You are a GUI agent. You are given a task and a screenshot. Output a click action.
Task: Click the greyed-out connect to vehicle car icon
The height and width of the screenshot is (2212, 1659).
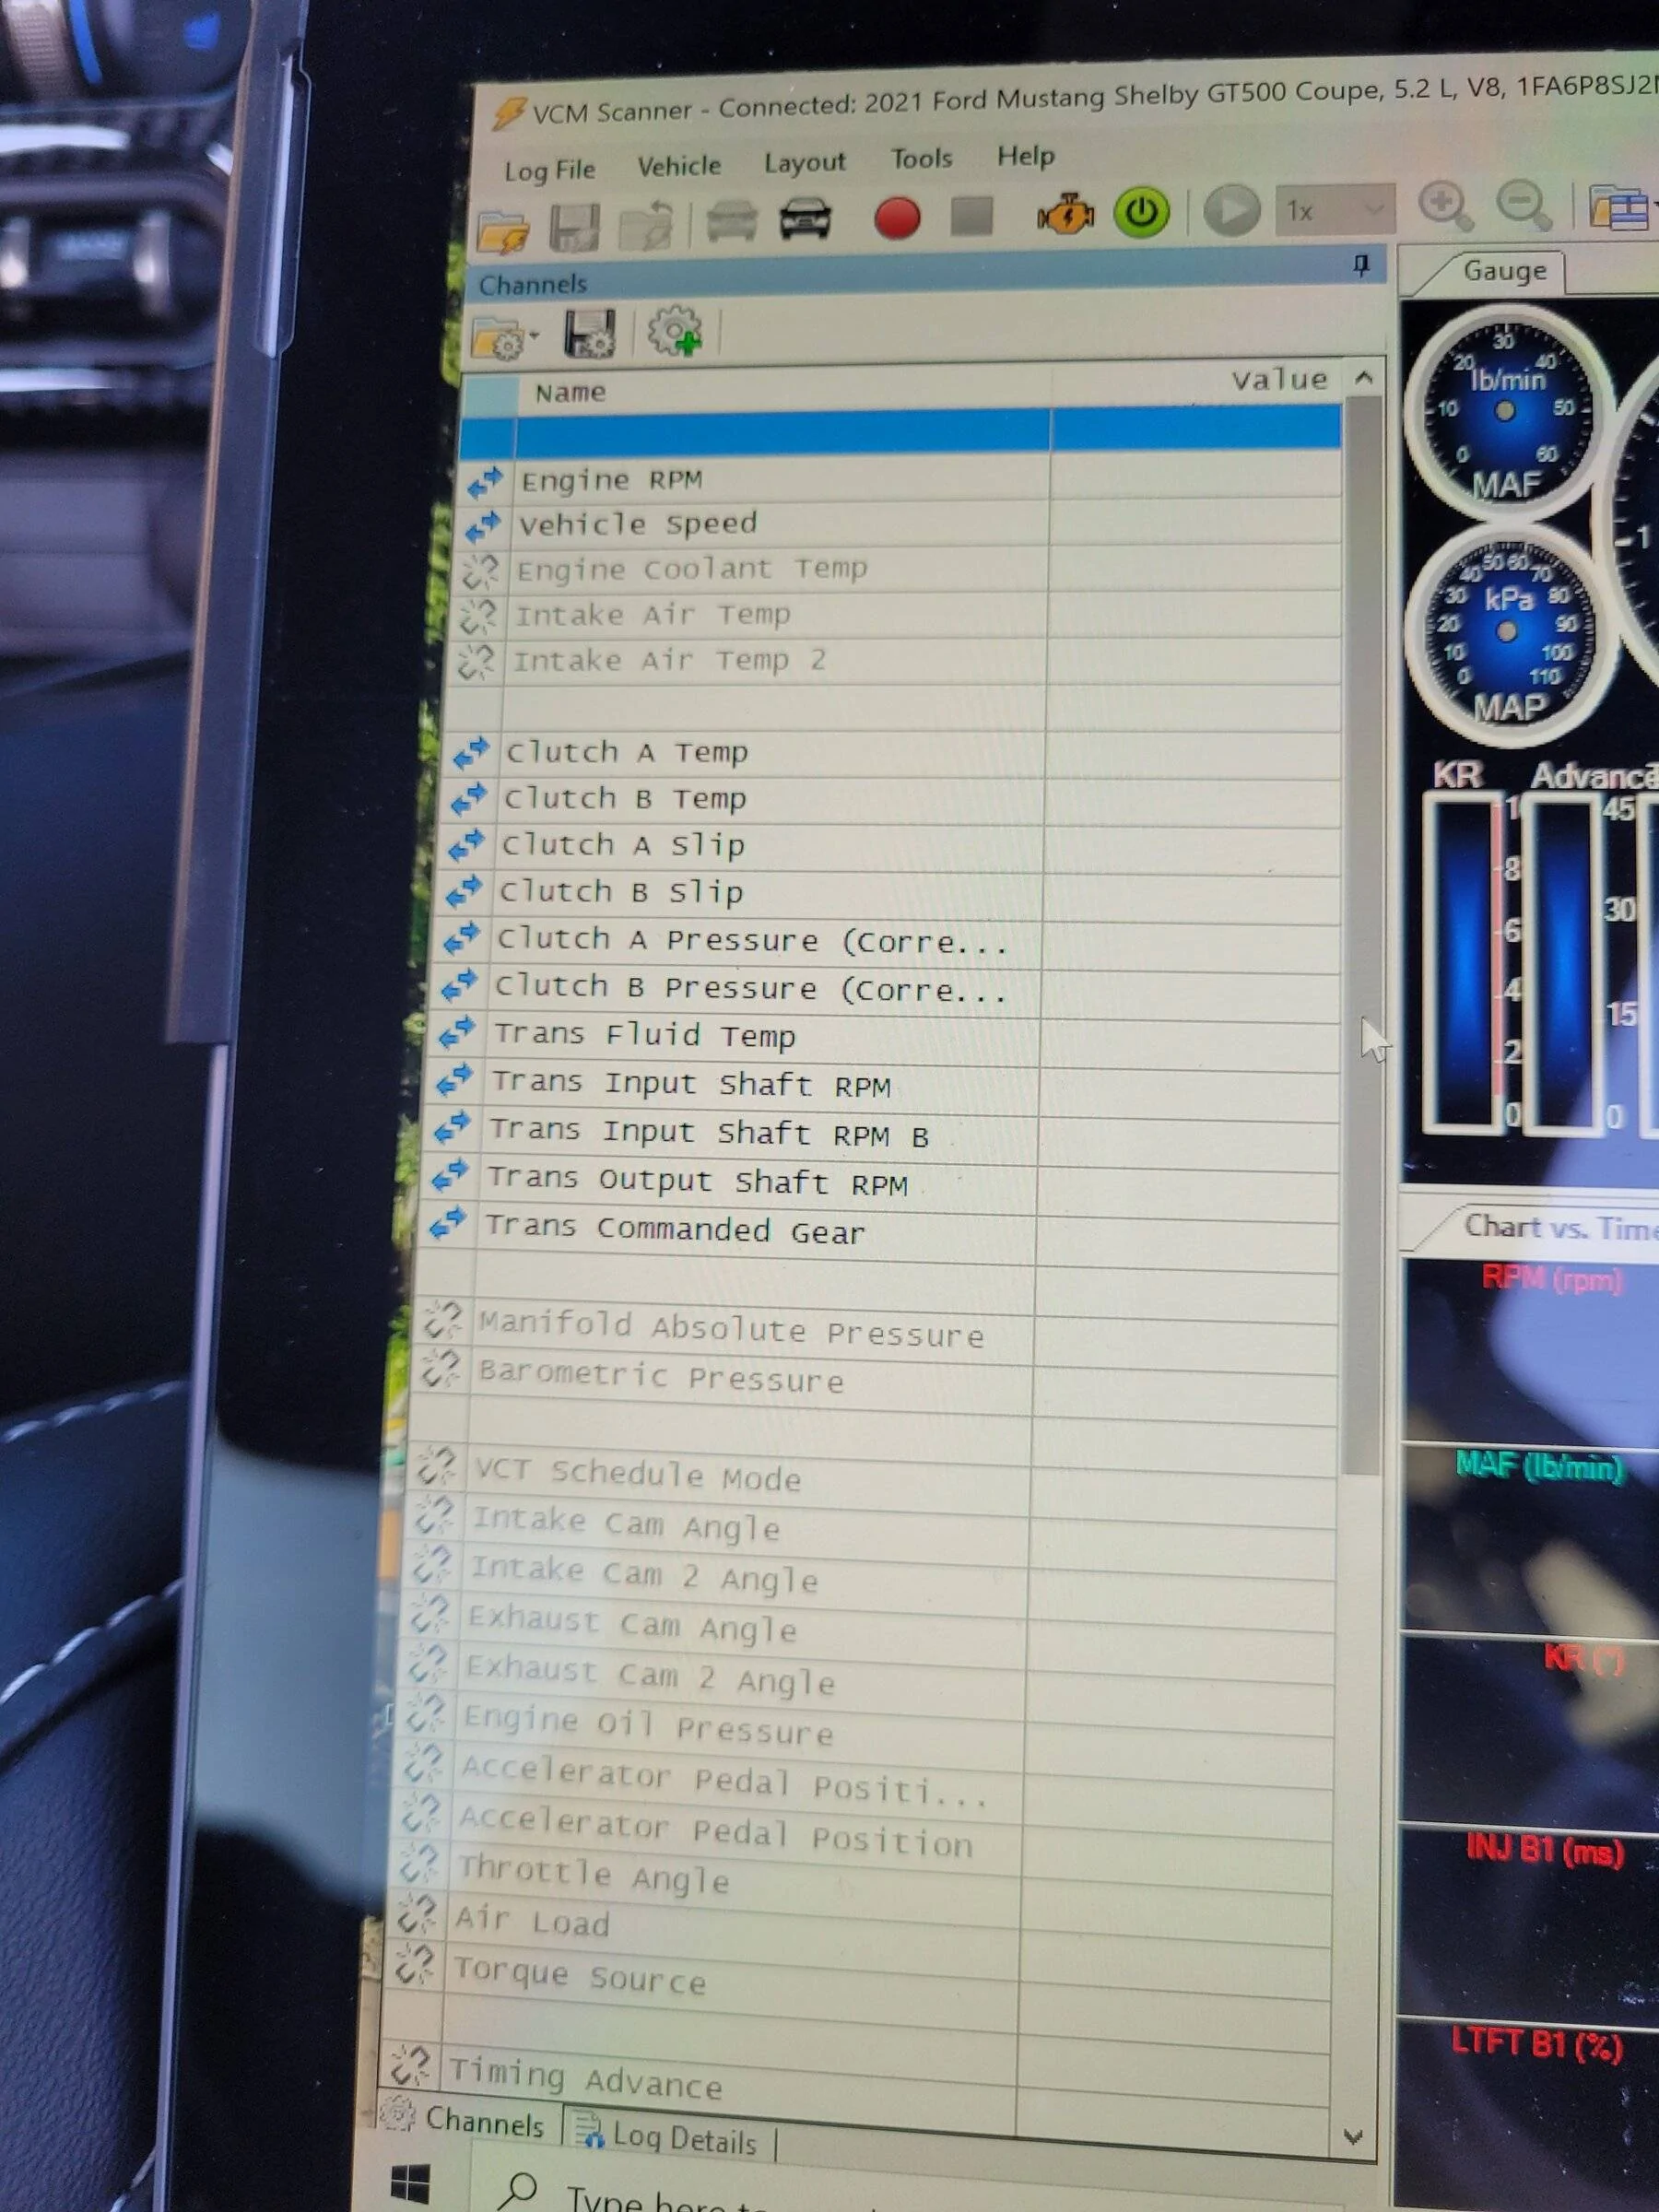click(732, 220)
